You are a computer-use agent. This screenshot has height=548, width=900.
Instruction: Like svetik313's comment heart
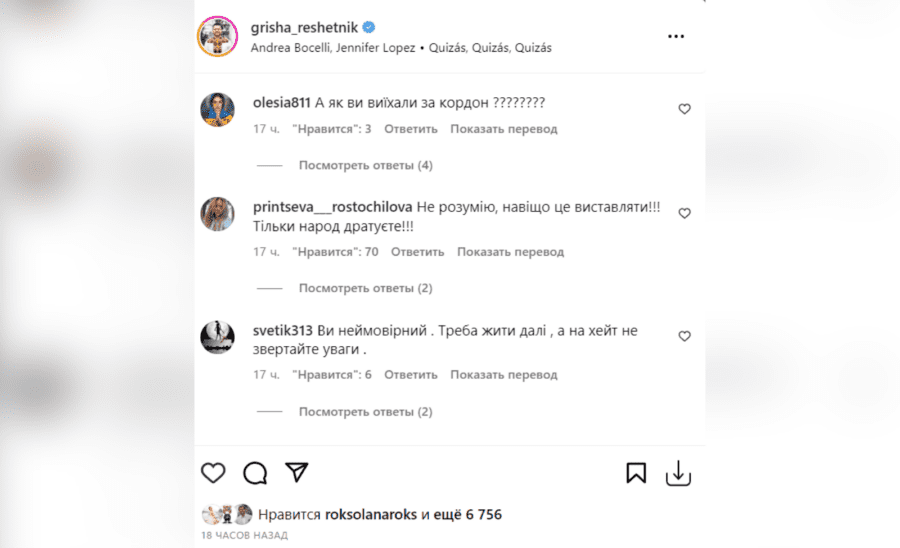coord(684,336)
